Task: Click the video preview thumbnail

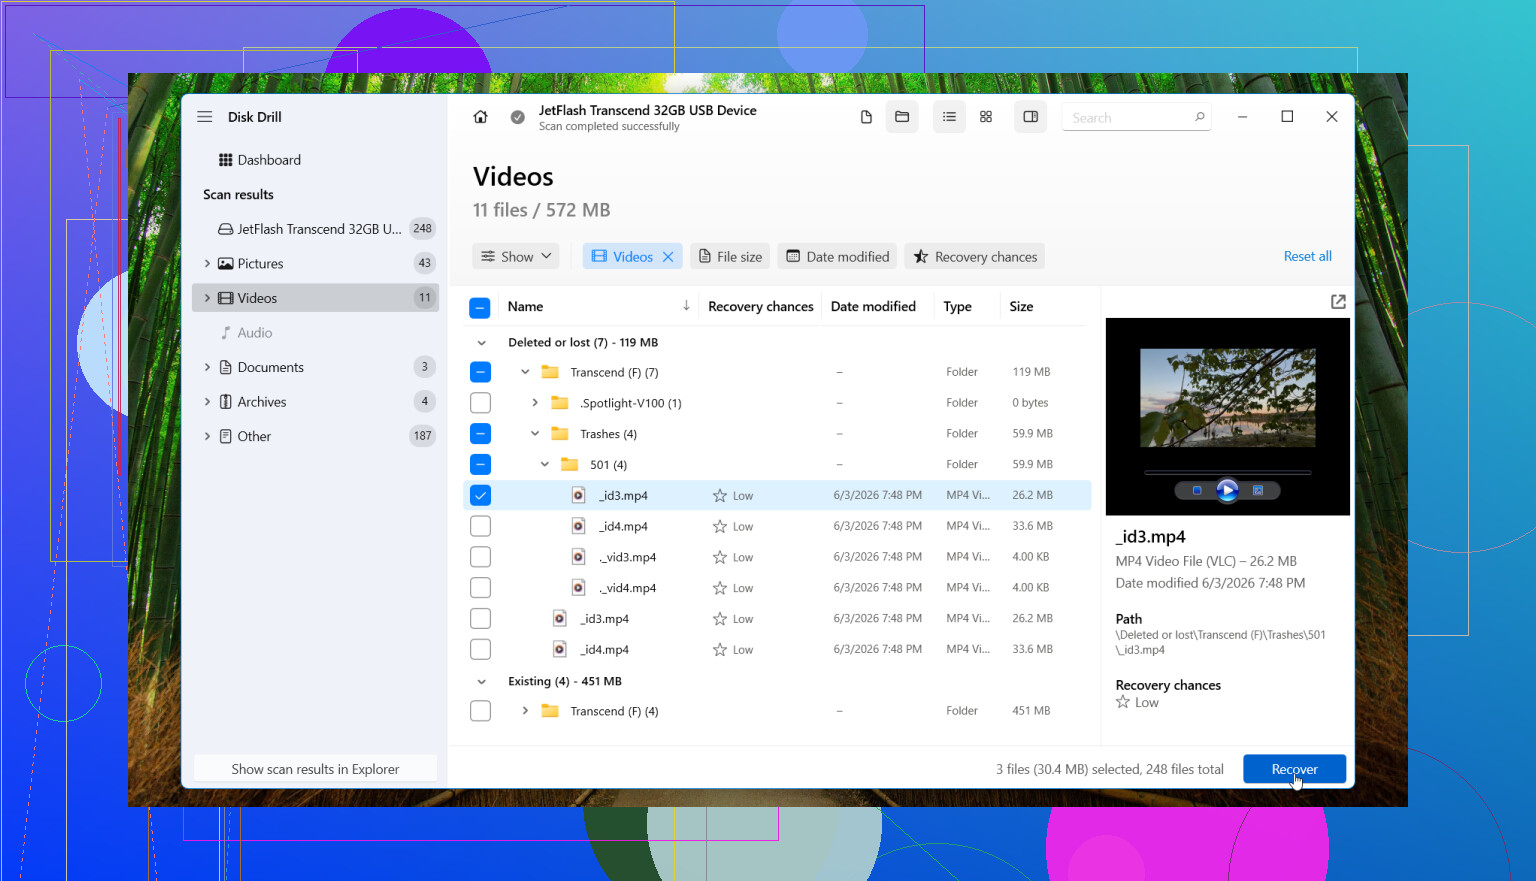Action: tap(1228, 397)
